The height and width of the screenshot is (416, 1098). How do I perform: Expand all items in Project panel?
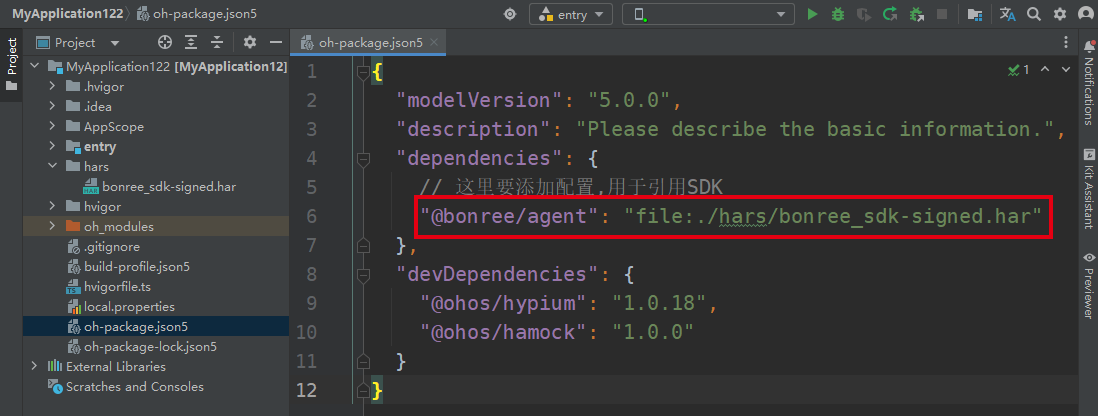192,43
